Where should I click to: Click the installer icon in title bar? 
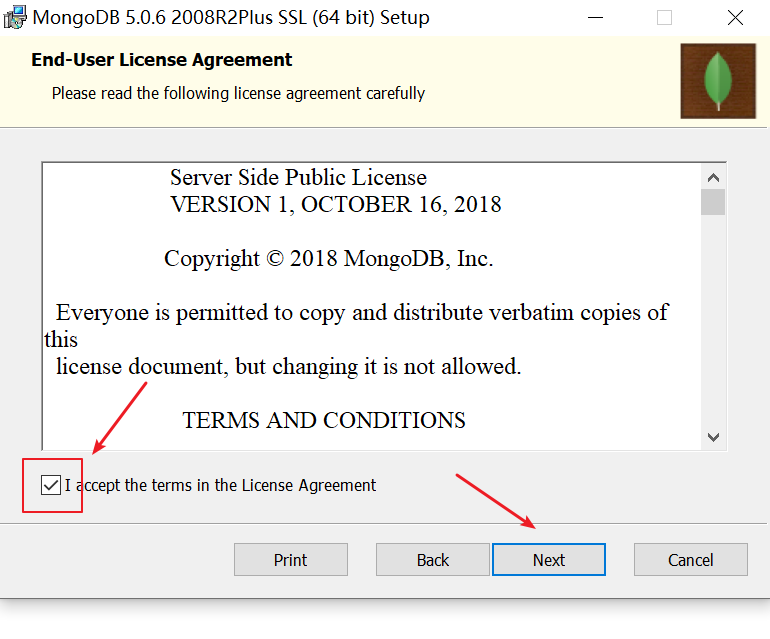click(x=15, y=18)
